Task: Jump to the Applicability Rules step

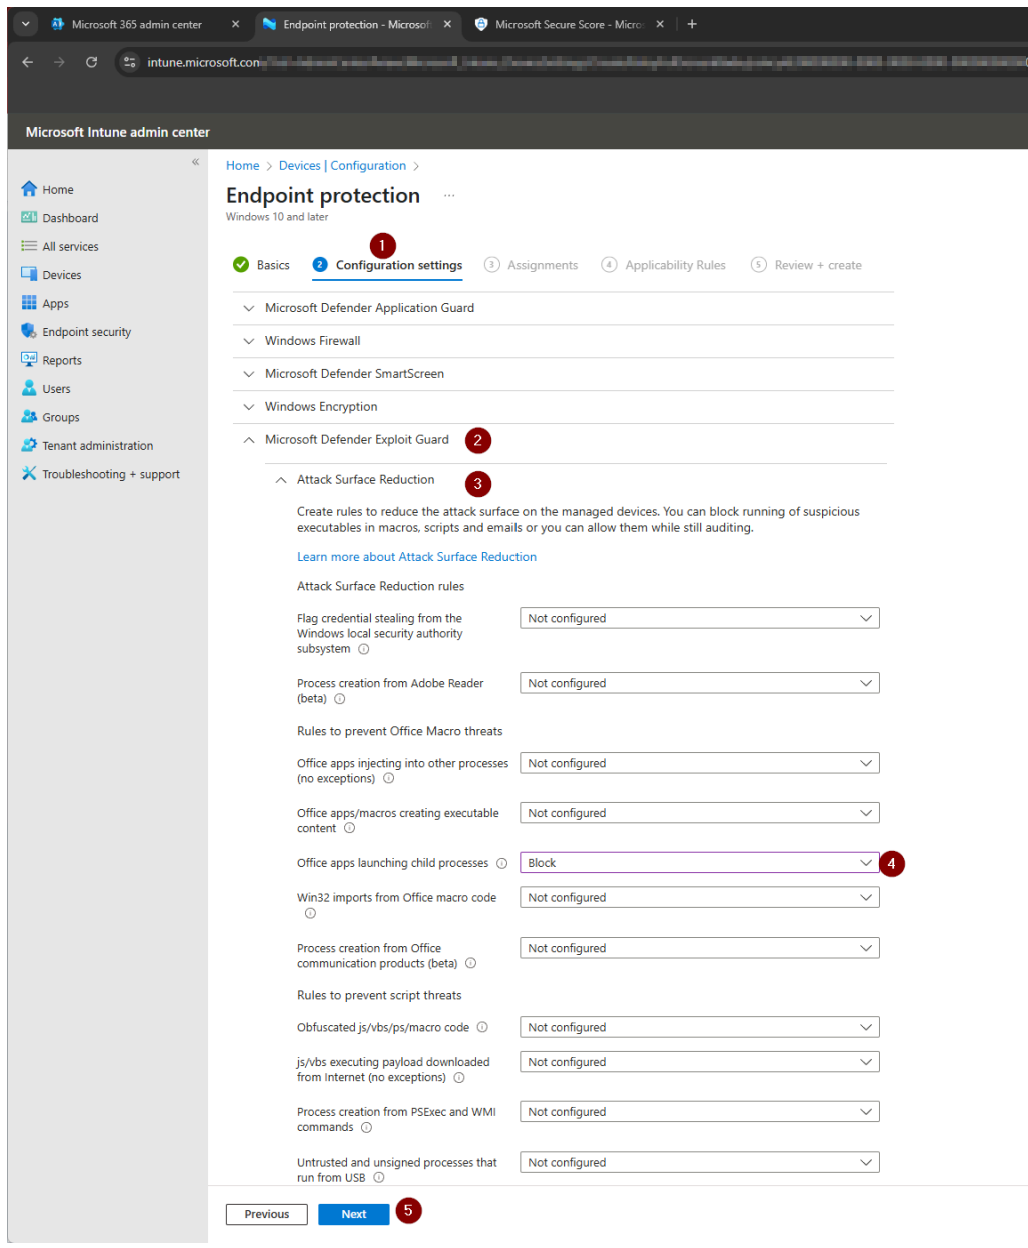Action: 664,265
